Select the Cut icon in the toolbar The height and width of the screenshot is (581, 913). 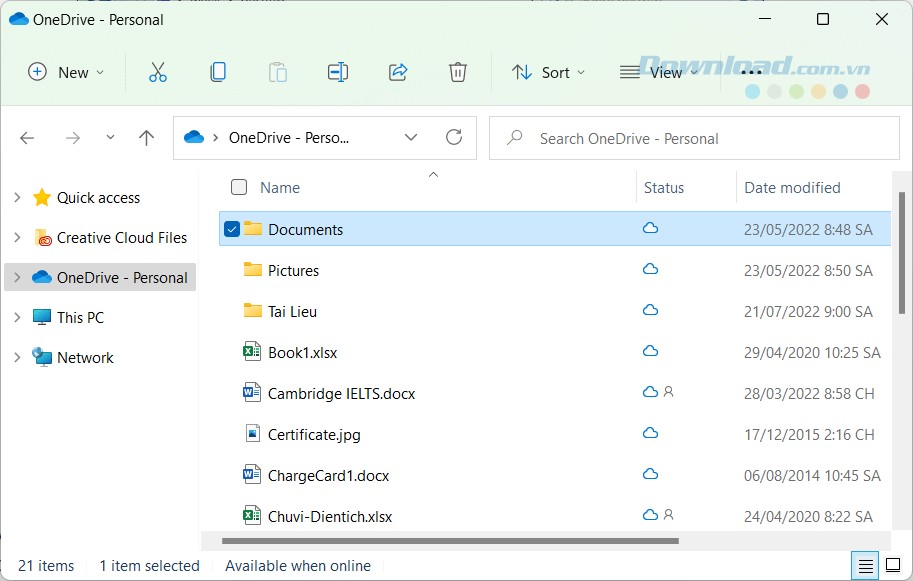(x=157, y=71)
